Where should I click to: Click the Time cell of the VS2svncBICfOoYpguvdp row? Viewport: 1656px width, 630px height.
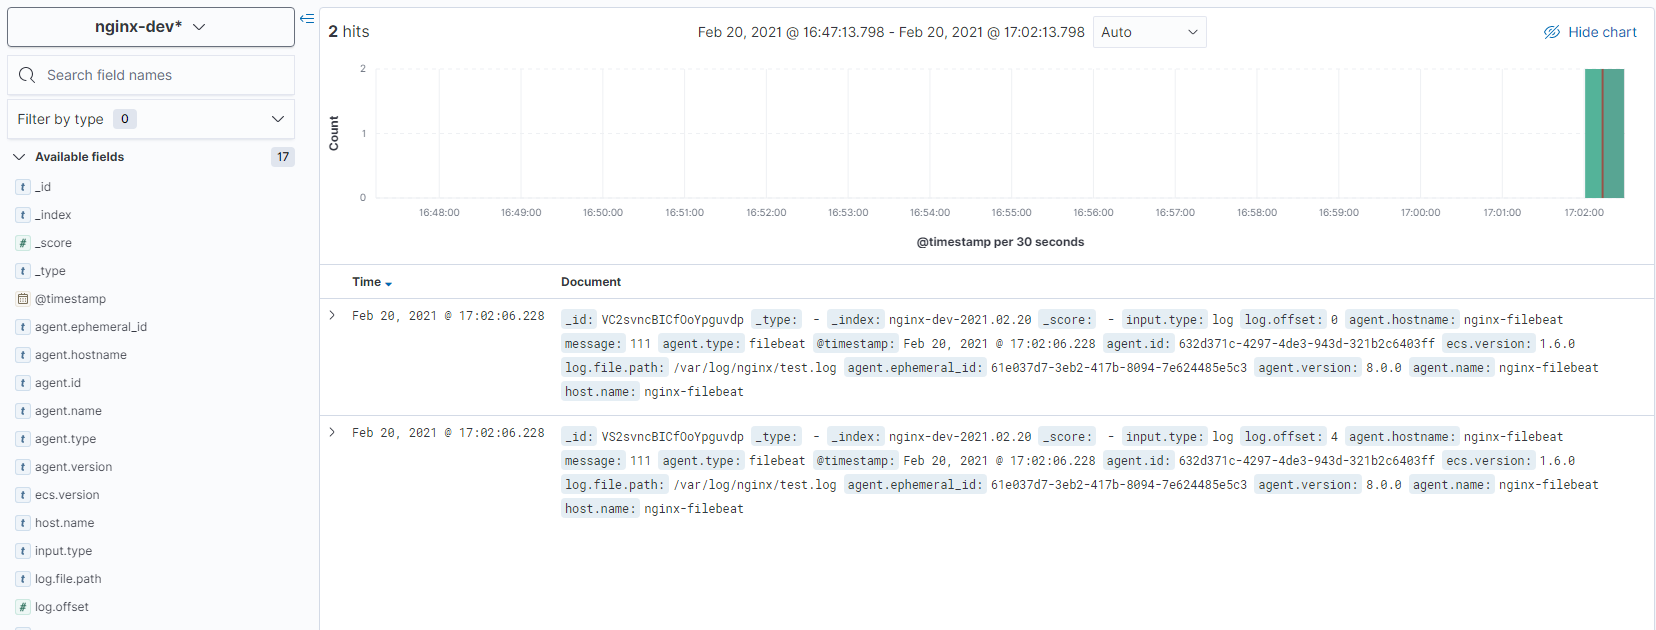[x=448, y=433]
